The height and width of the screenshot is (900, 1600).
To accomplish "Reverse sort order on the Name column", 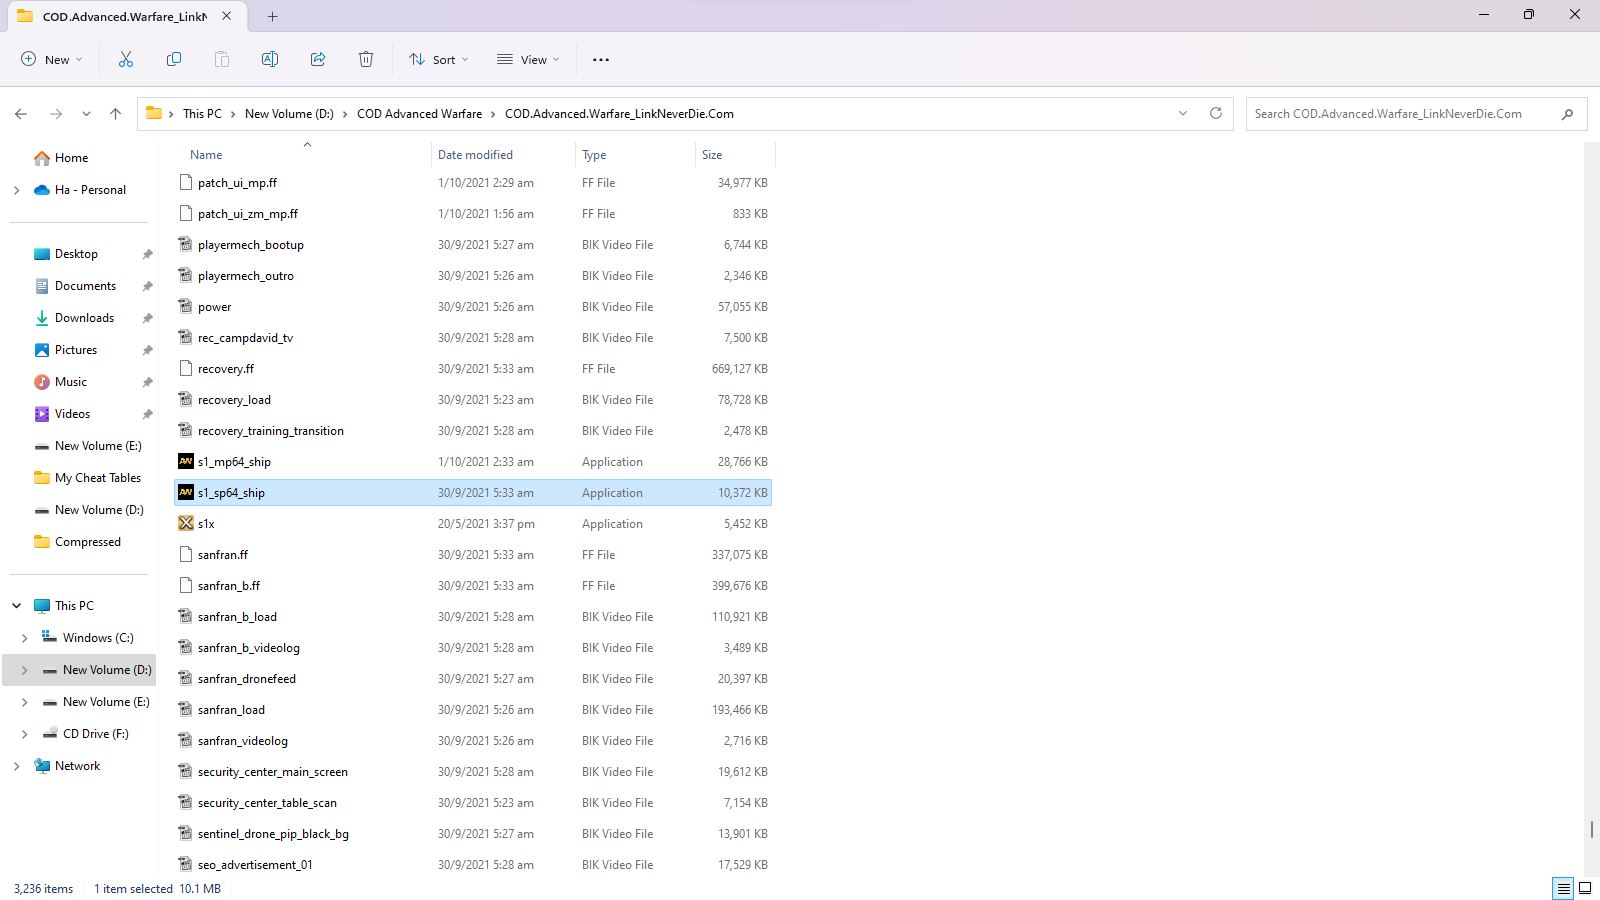I will tap(205, 154).
